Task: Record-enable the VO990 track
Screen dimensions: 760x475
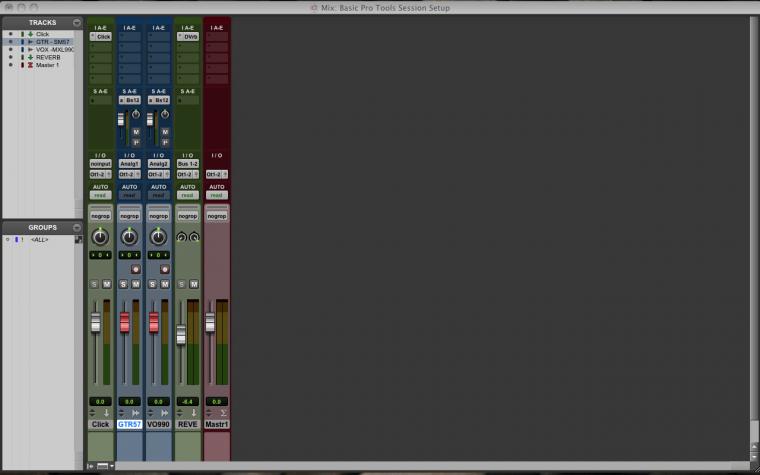Action: [x=165, y=269]
